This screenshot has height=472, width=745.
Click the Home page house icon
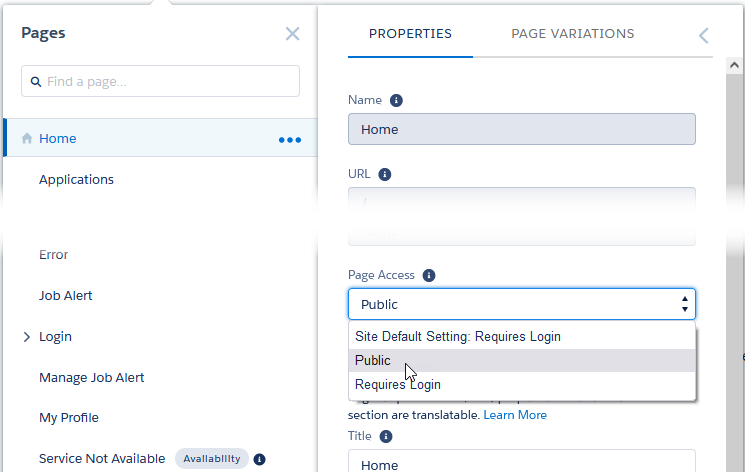[27, 139]
